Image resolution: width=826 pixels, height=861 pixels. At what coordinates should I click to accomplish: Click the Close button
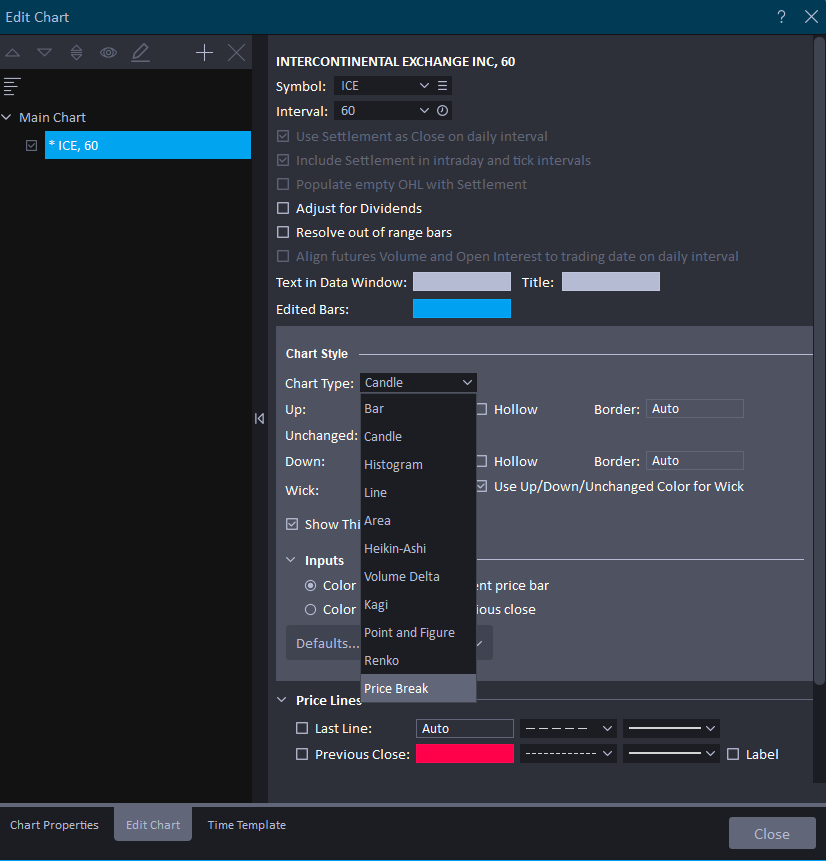(772, 834)
